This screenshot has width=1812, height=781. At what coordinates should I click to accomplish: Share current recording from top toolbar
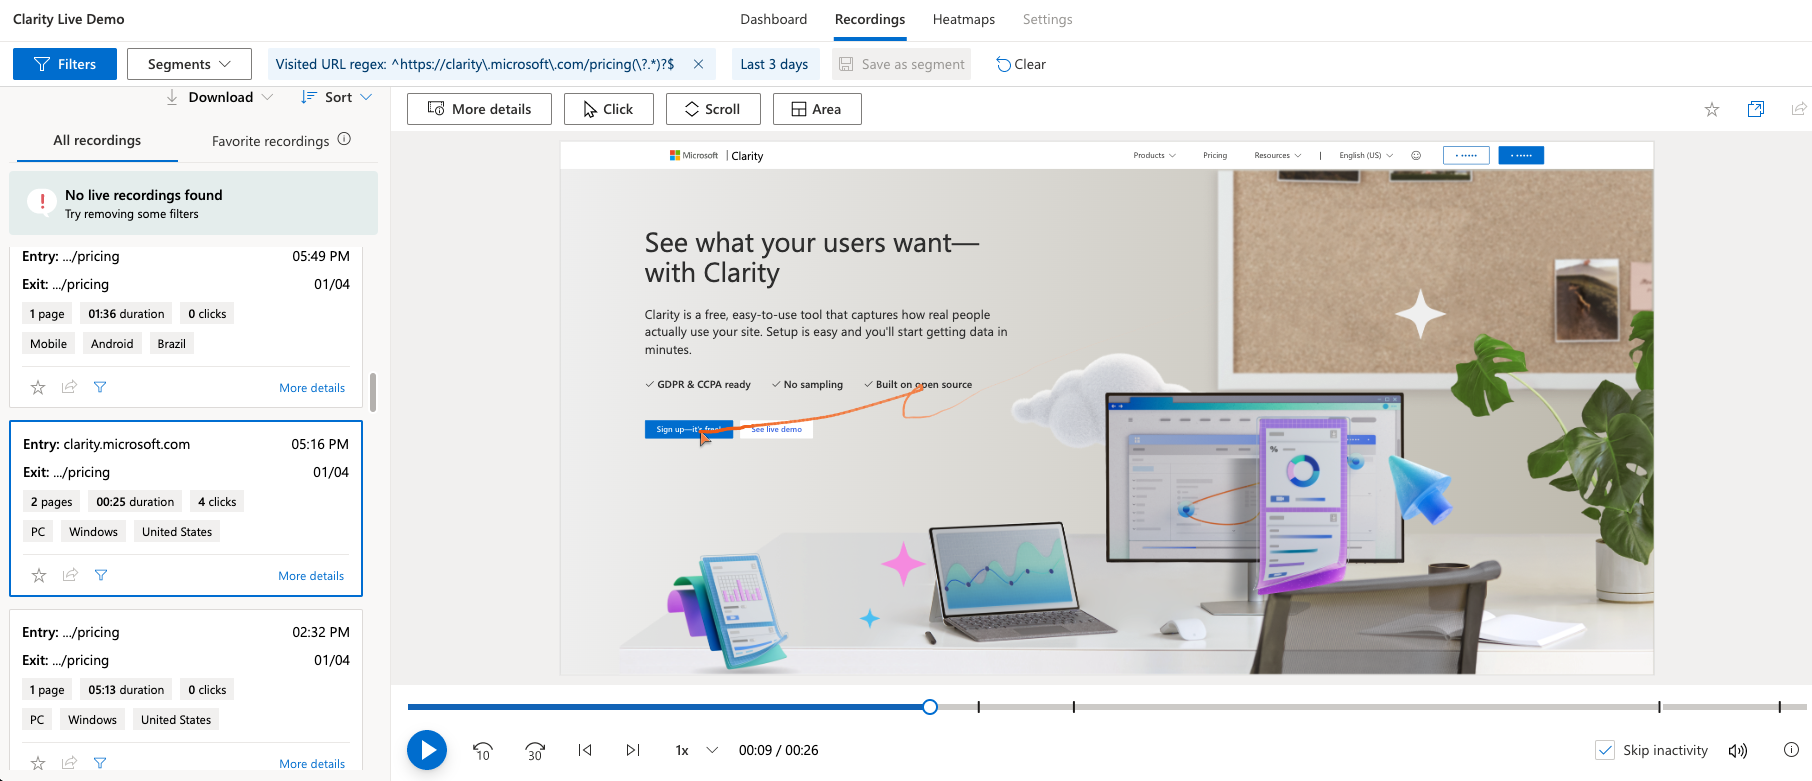[x=1799, y=109]
